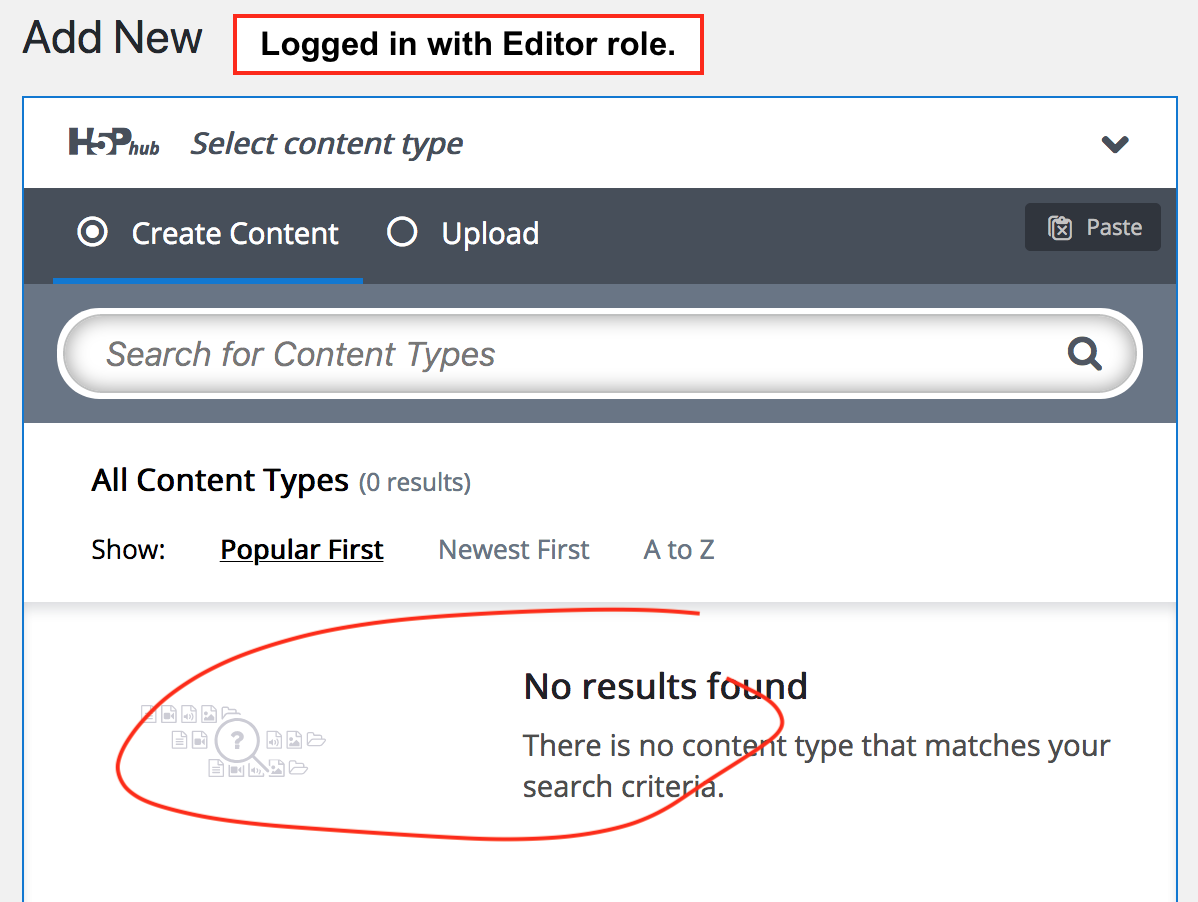The image size is (1198, 902).
Task: Click the magnifying glass search icon
Action: click(1084, 354)
